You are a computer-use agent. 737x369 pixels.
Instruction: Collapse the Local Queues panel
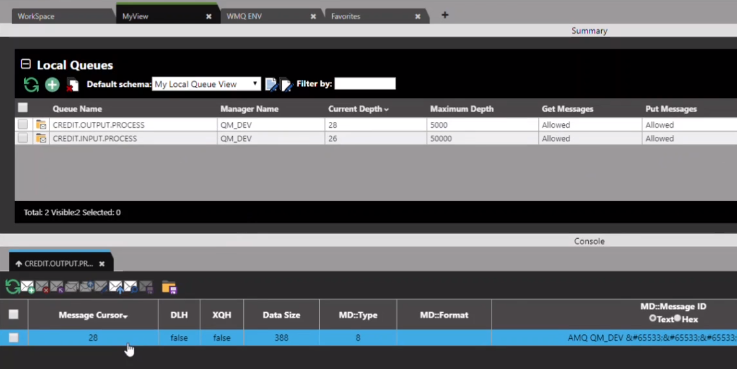click(26, 64)
